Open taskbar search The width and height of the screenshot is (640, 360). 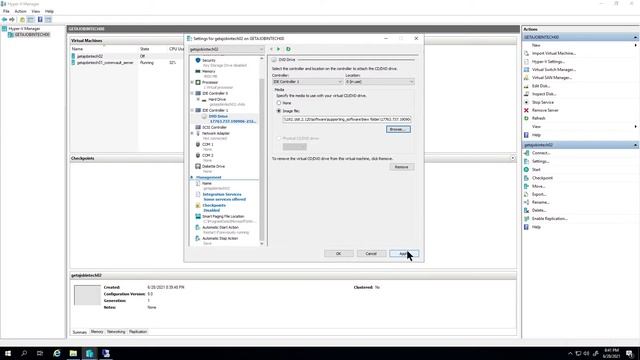tap(24, 353)
